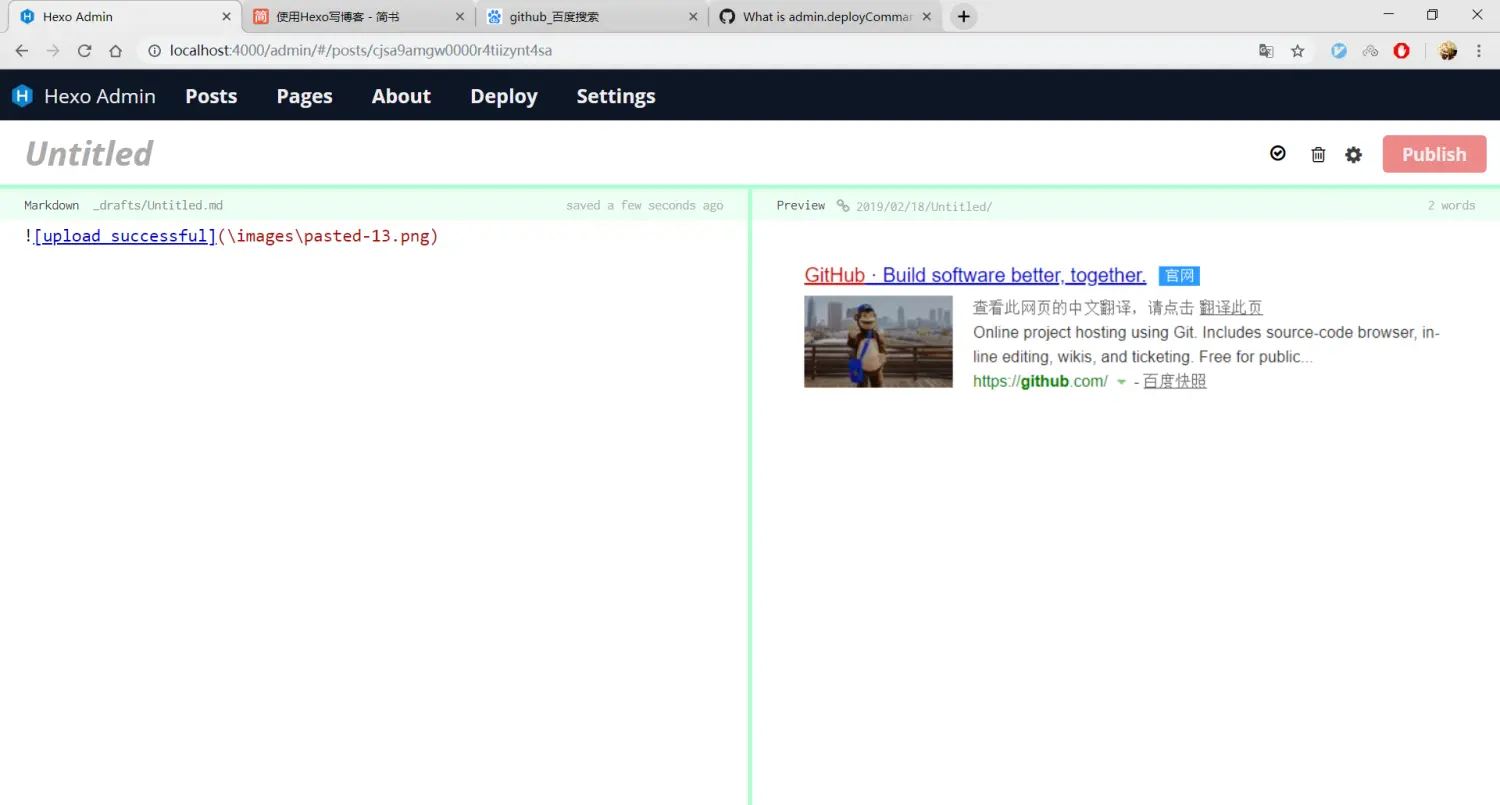Image resolution: width=1500 pixels, height=805 pixels.
Task: Open the Chrome profile avatar
Action: [1447, 51]
